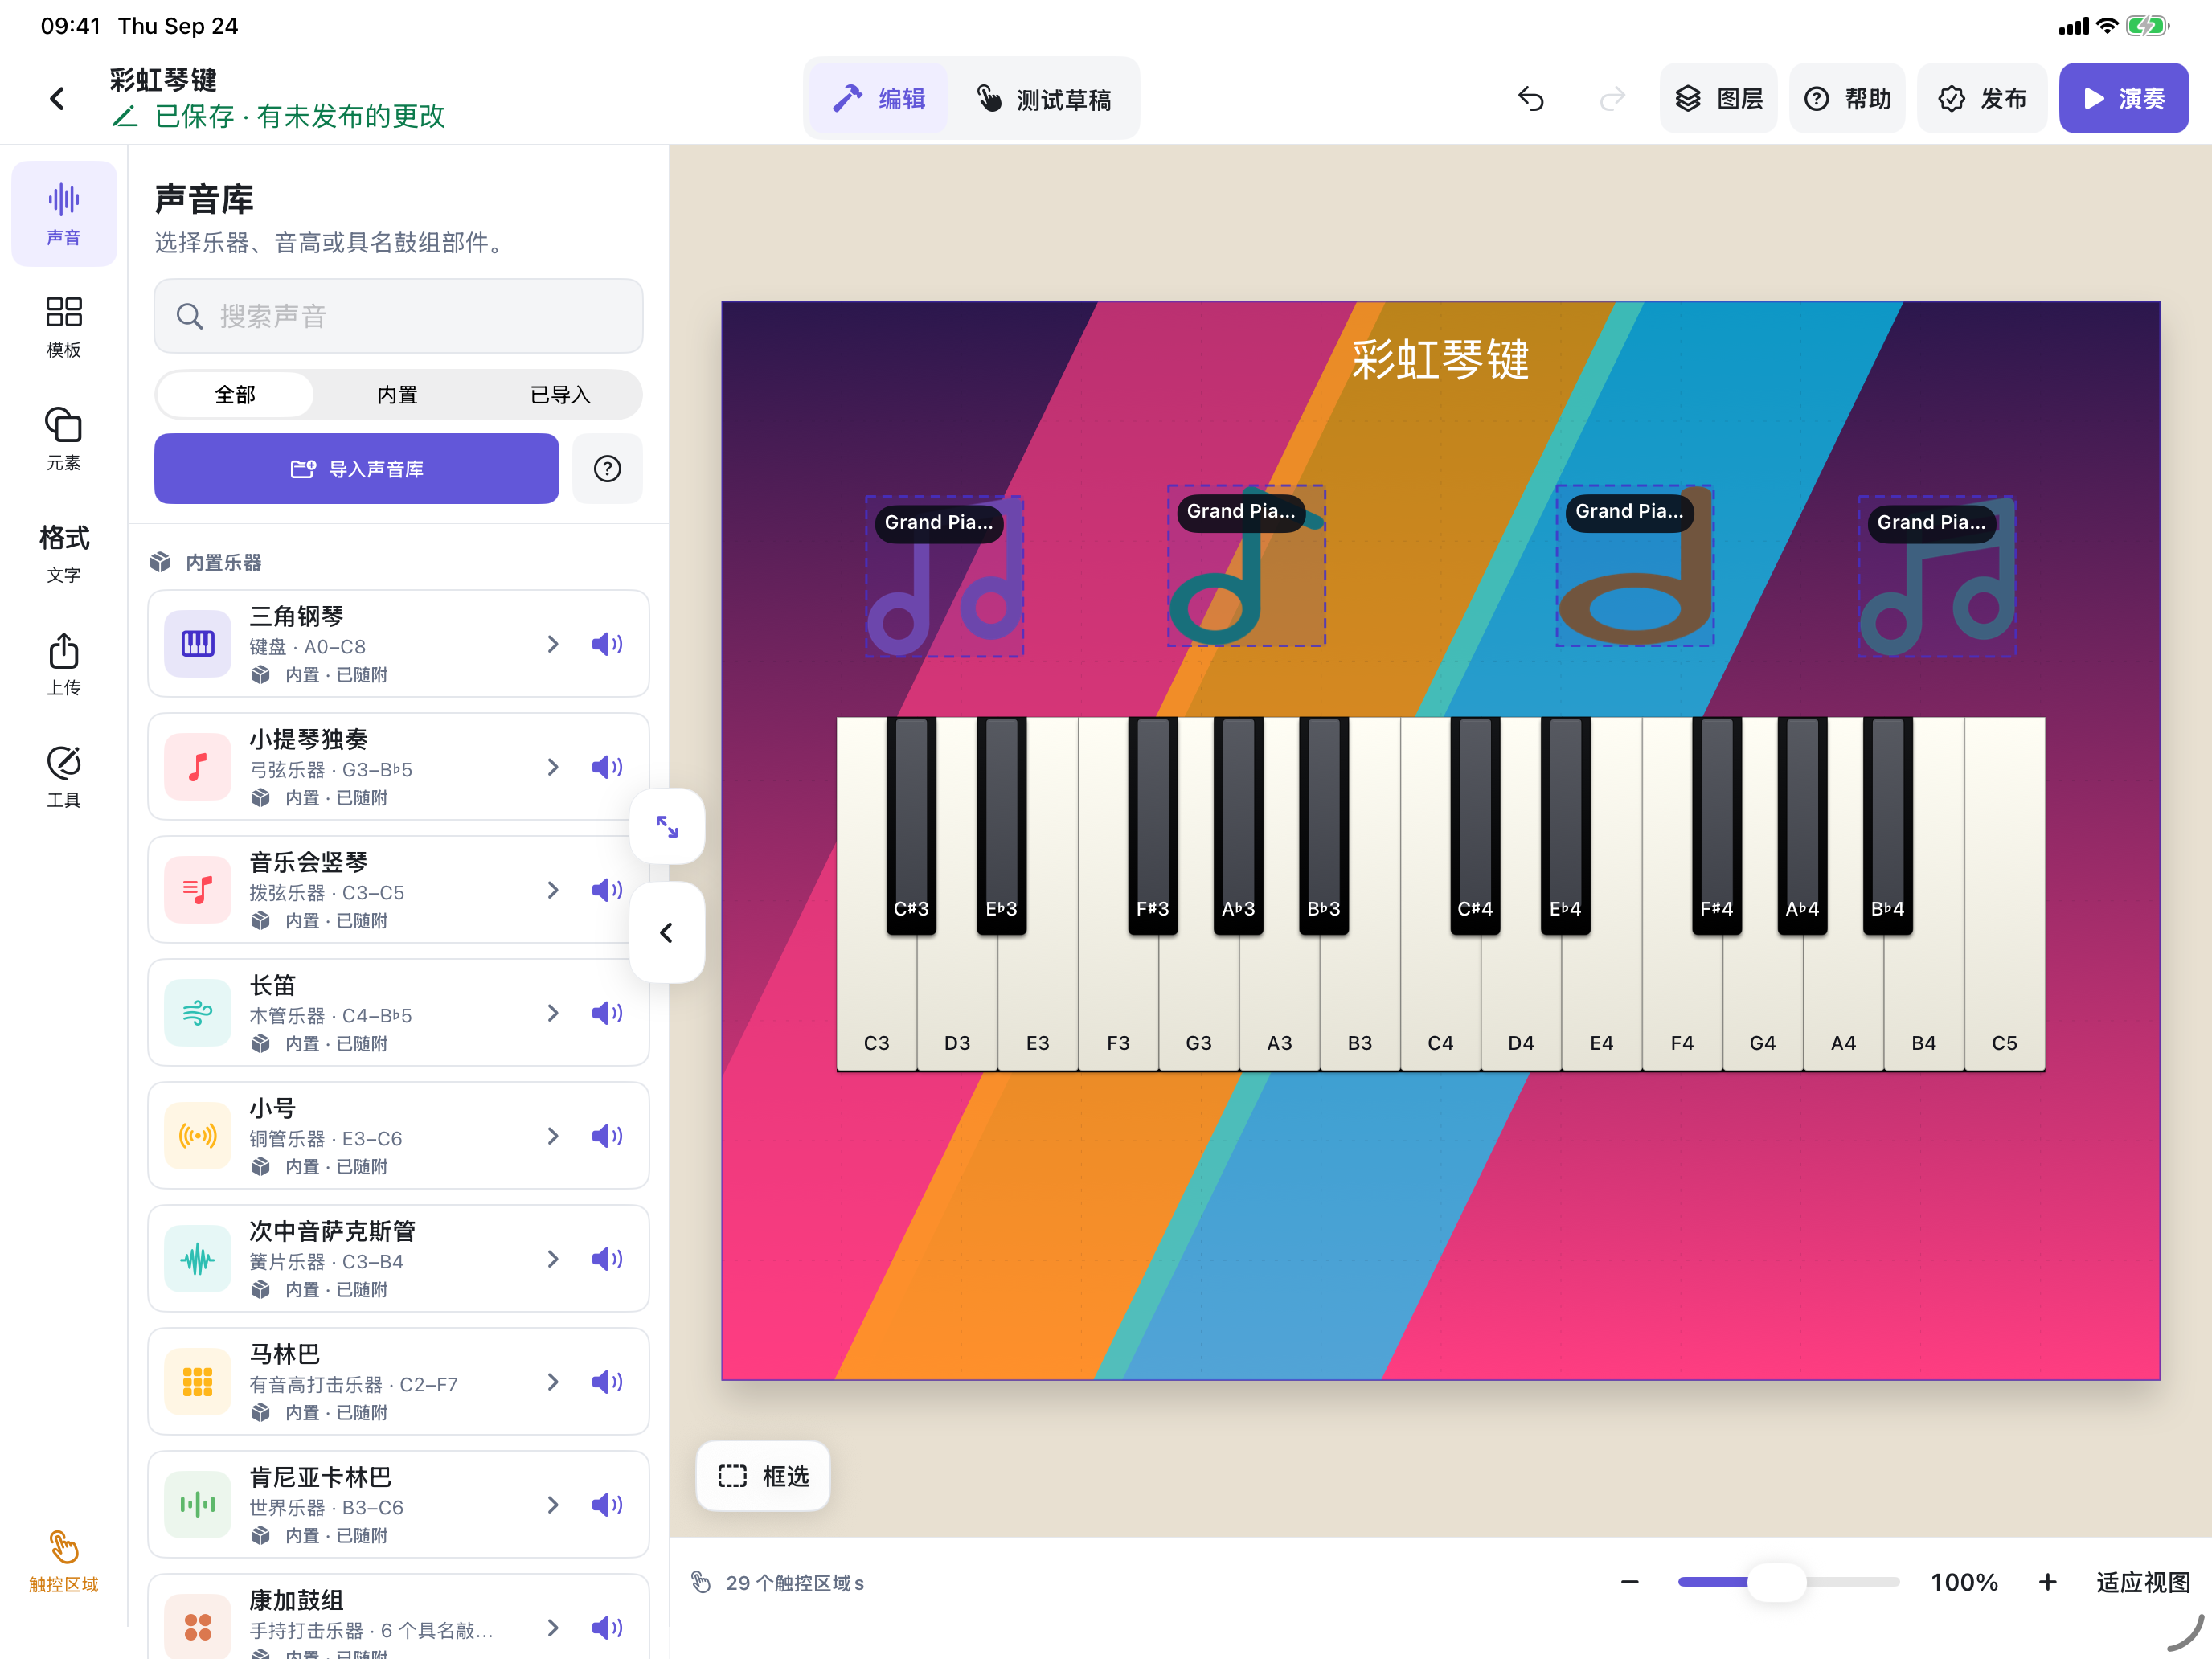Viewport: 2212px width, 1659px height.
Task: Open the 格式 文字 text format panel
Action: point(63,551)
